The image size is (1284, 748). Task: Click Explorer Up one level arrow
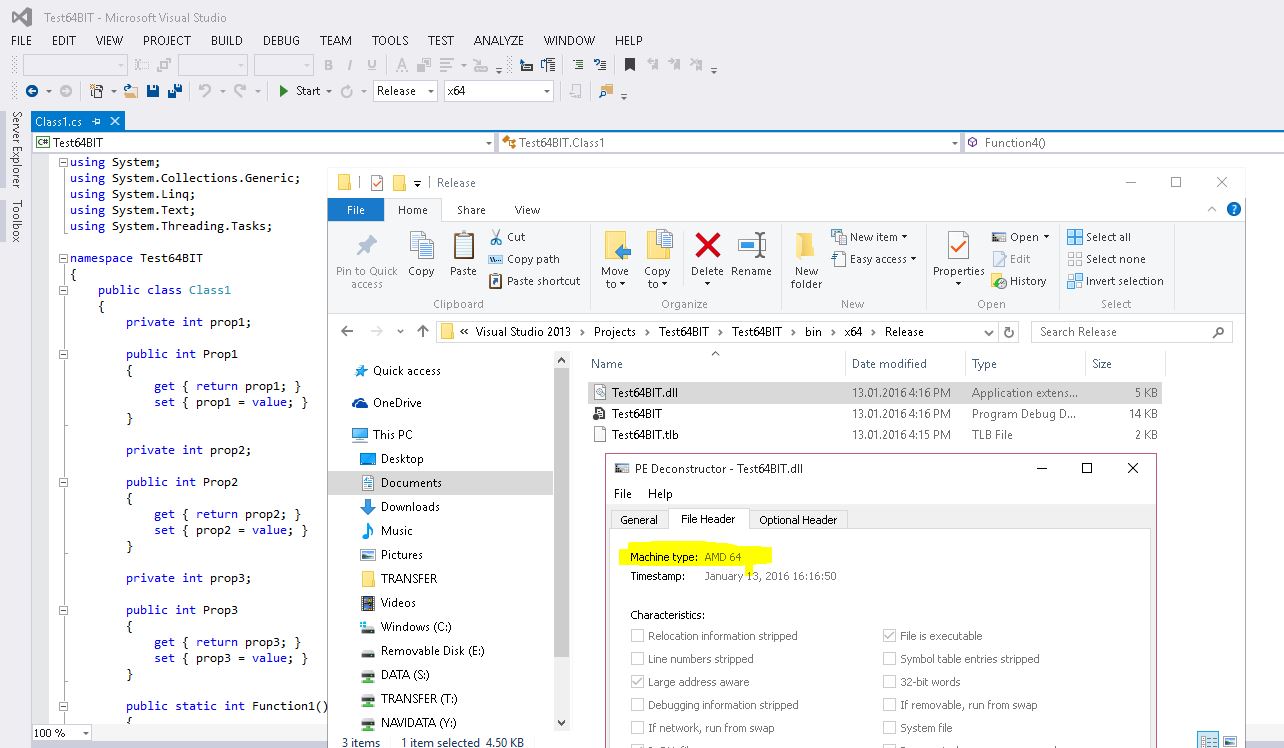(x=423, y=332)
